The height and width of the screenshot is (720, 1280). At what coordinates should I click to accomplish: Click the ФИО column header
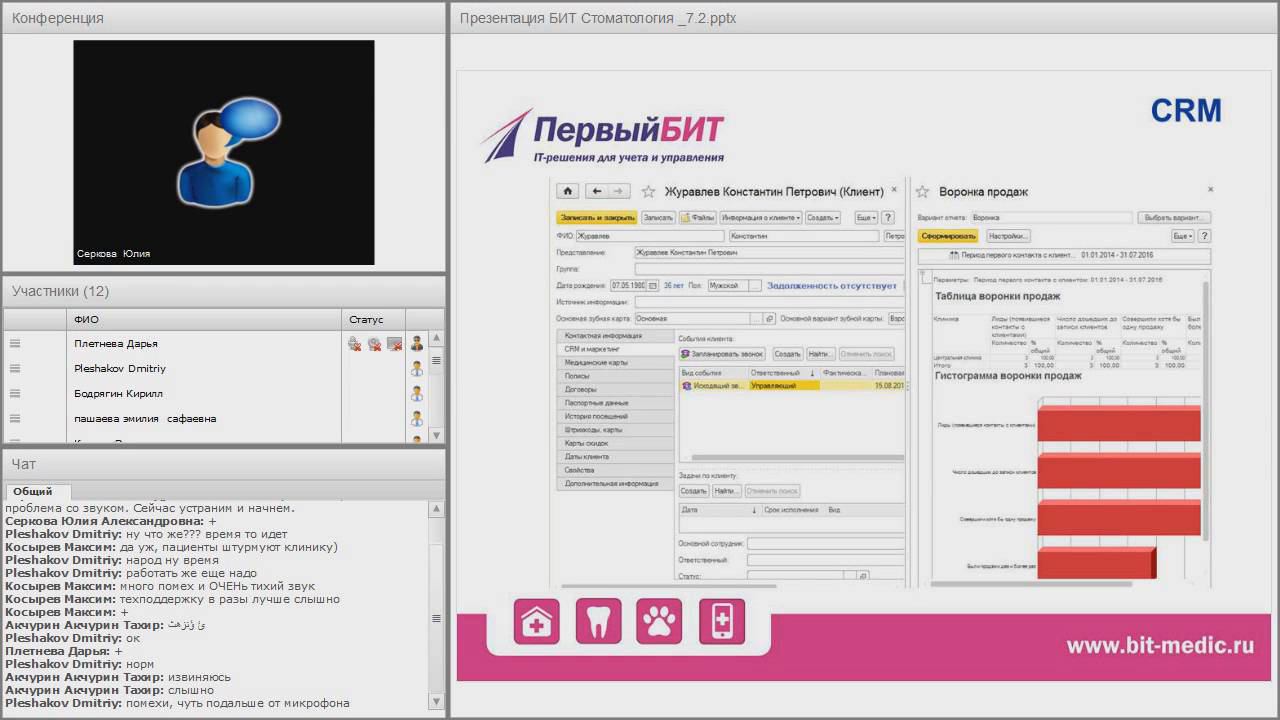(205, 320)
